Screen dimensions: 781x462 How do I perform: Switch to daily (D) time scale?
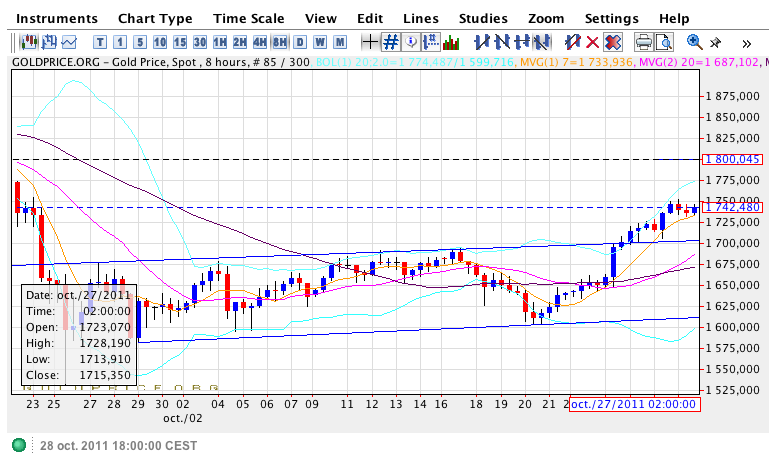point(300,42)
